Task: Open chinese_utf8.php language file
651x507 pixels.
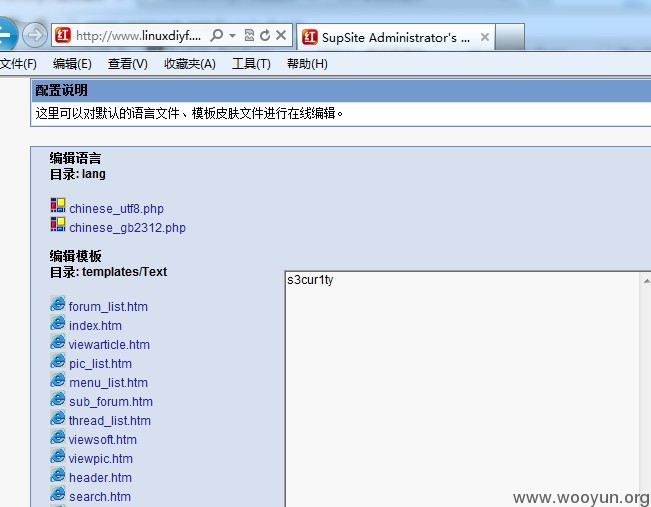Action: [116, 208]
